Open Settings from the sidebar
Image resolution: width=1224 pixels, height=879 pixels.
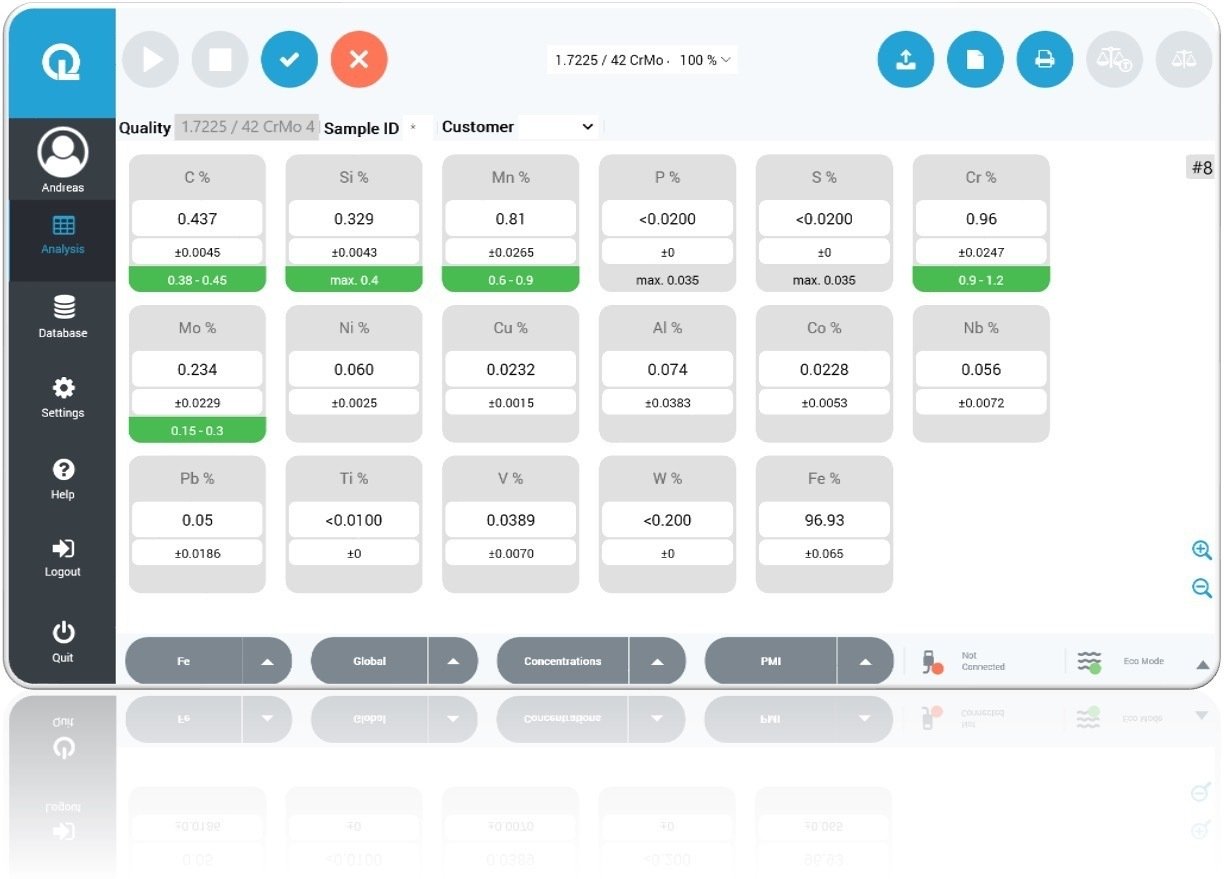point(63,397)
